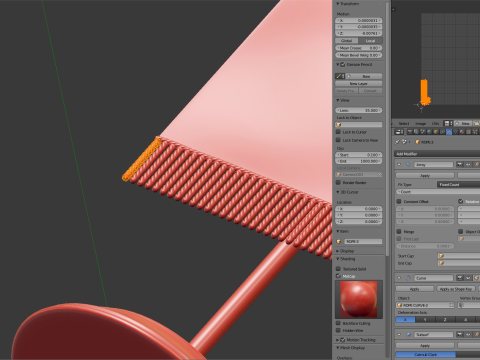The height and width of the screenshot is (360, 480).
Task: Collapse the Item panel
Action: pos(338,231)
